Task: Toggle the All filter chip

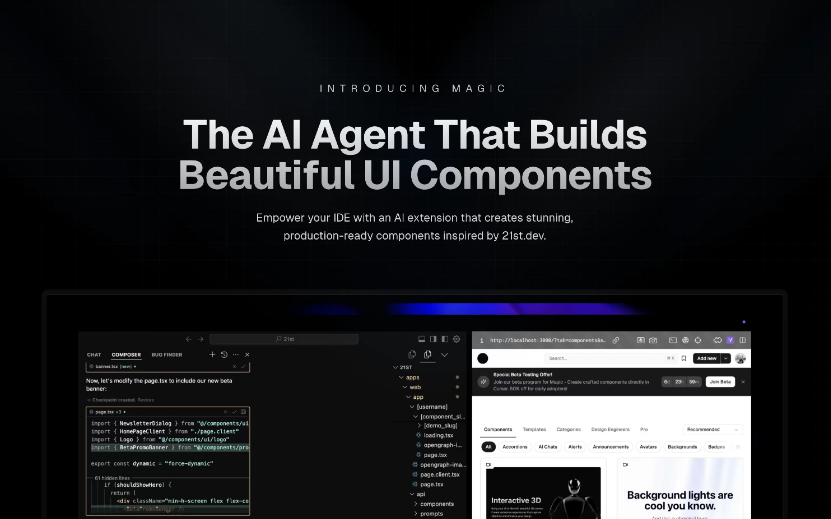Action: (489, 447)
